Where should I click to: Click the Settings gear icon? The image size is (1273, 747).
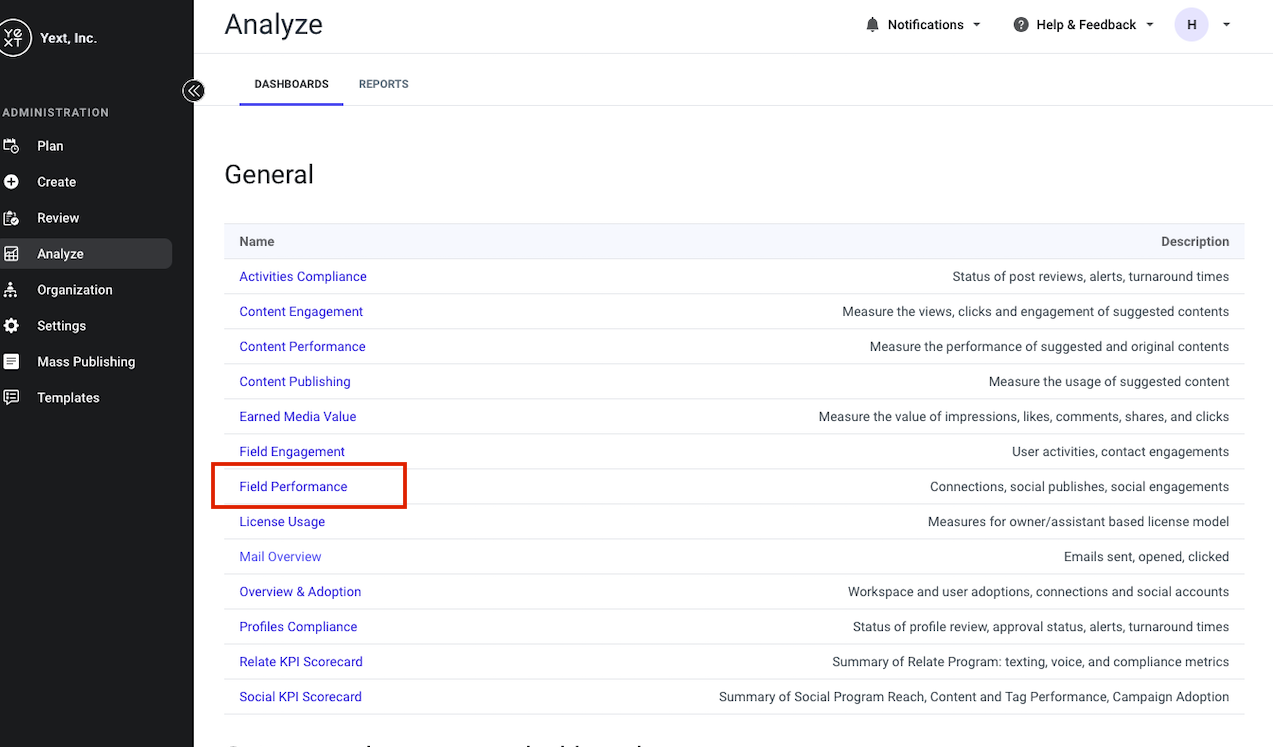click(11, 326)
